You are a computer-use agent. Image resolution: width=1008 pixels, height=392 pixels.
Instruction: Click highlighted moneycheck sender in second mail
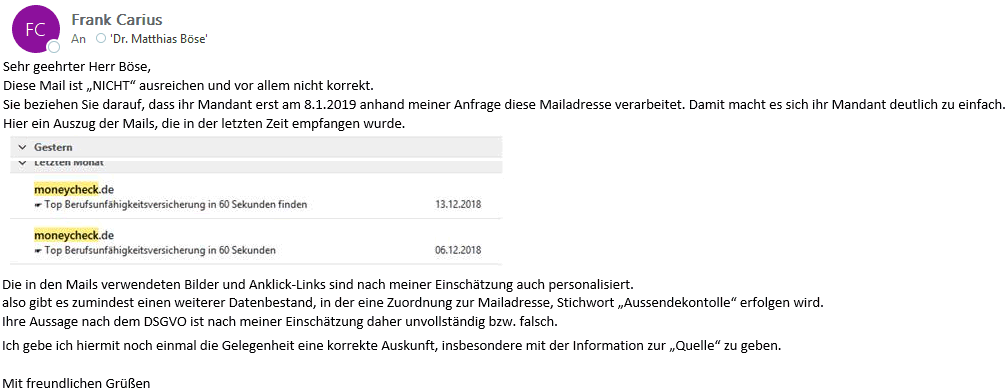click(66, 235)
